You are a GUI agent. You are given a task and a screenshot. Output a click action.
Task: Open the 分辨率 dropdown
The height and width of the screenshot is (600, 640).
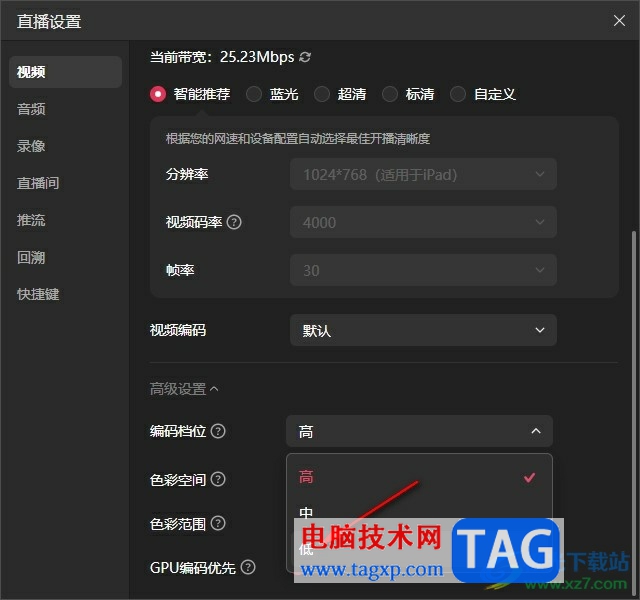click(423, 174)
